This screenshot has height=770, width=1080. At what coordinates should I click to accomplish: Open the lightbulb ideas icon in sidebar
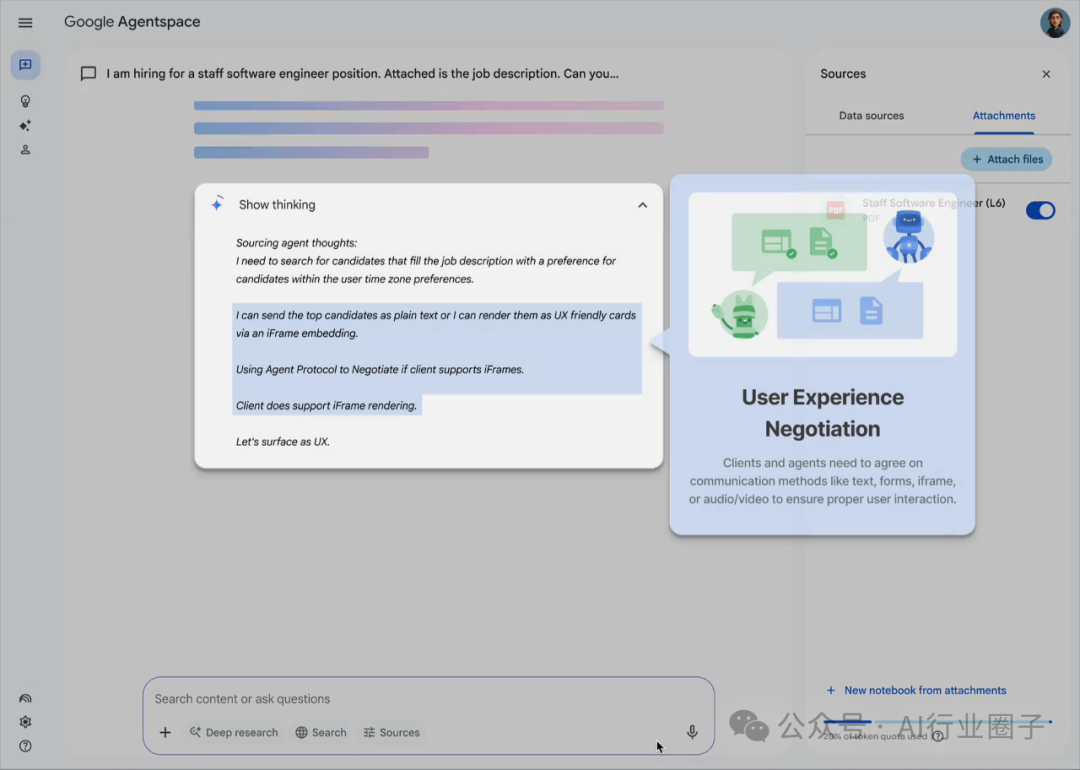coord(25,101)
